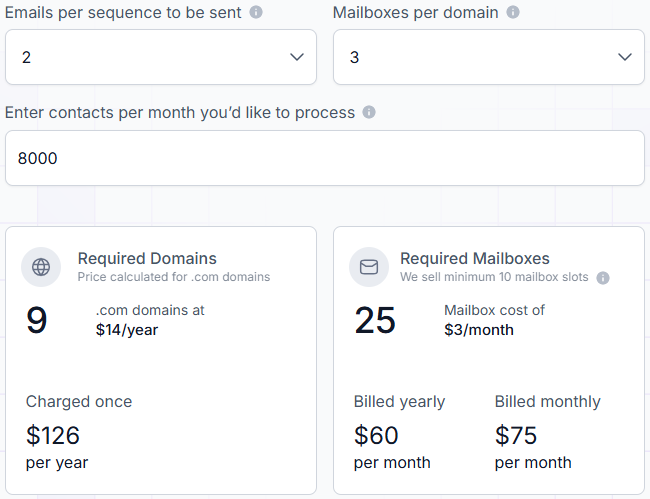Image resolution: width=650 pixels, height=499 pixels.
Task: Click the '$3/month' mailbox cost text
Action: click(479, 330)
